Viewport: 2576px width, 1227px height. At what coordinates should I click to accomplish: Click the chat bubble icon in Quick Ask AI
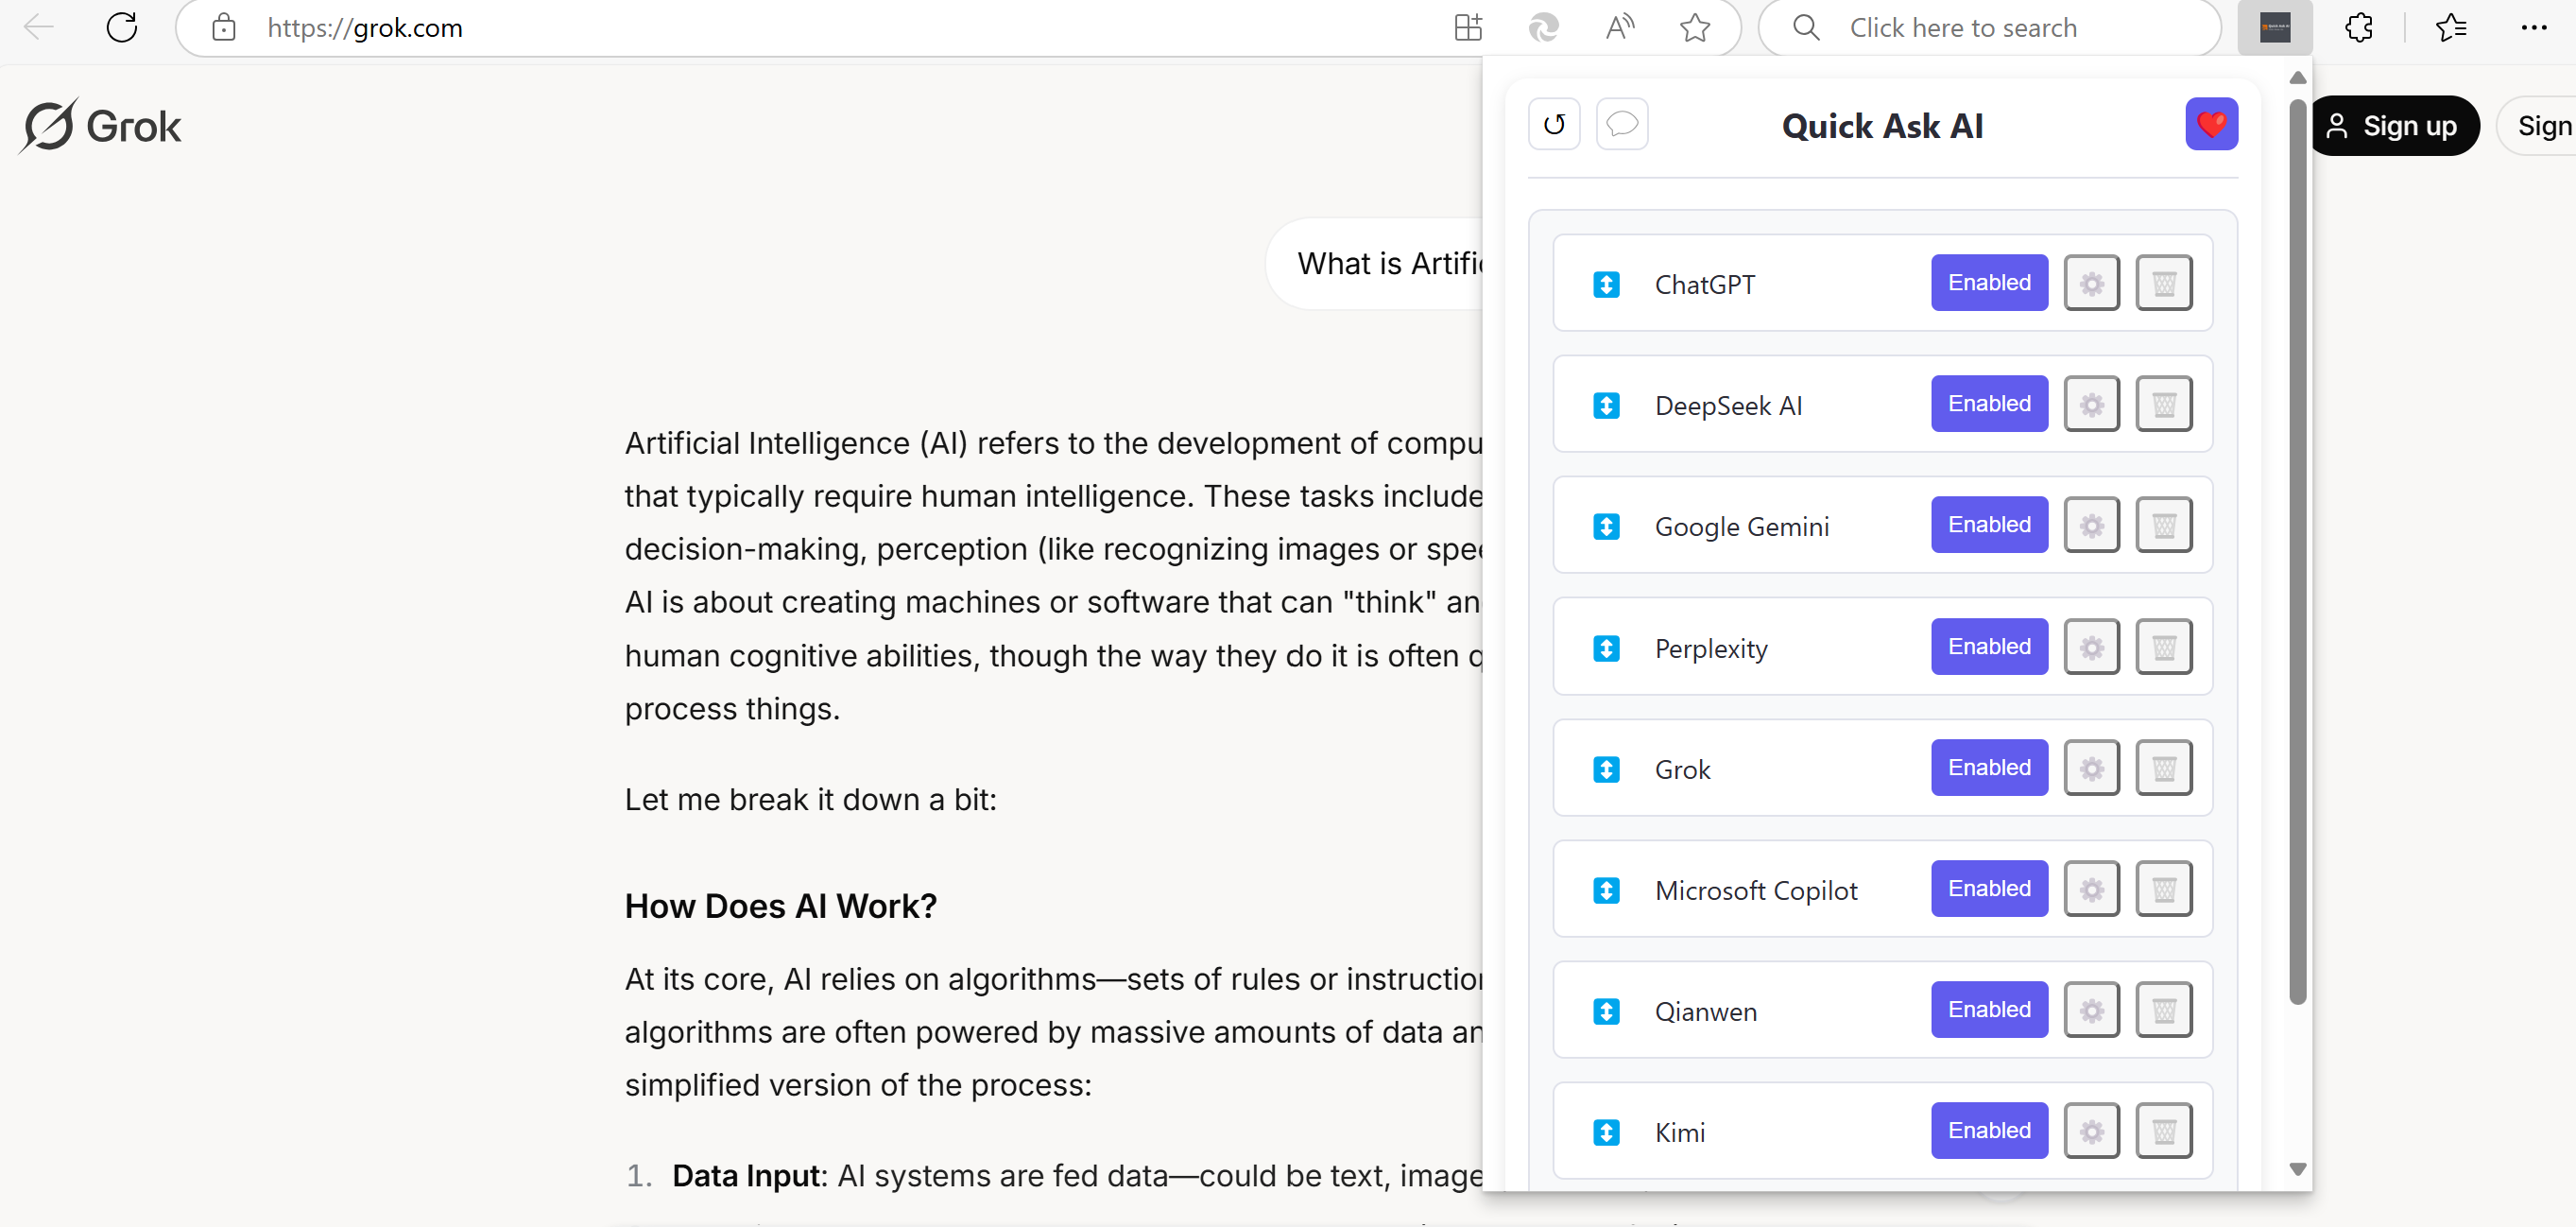[1622, 124]
